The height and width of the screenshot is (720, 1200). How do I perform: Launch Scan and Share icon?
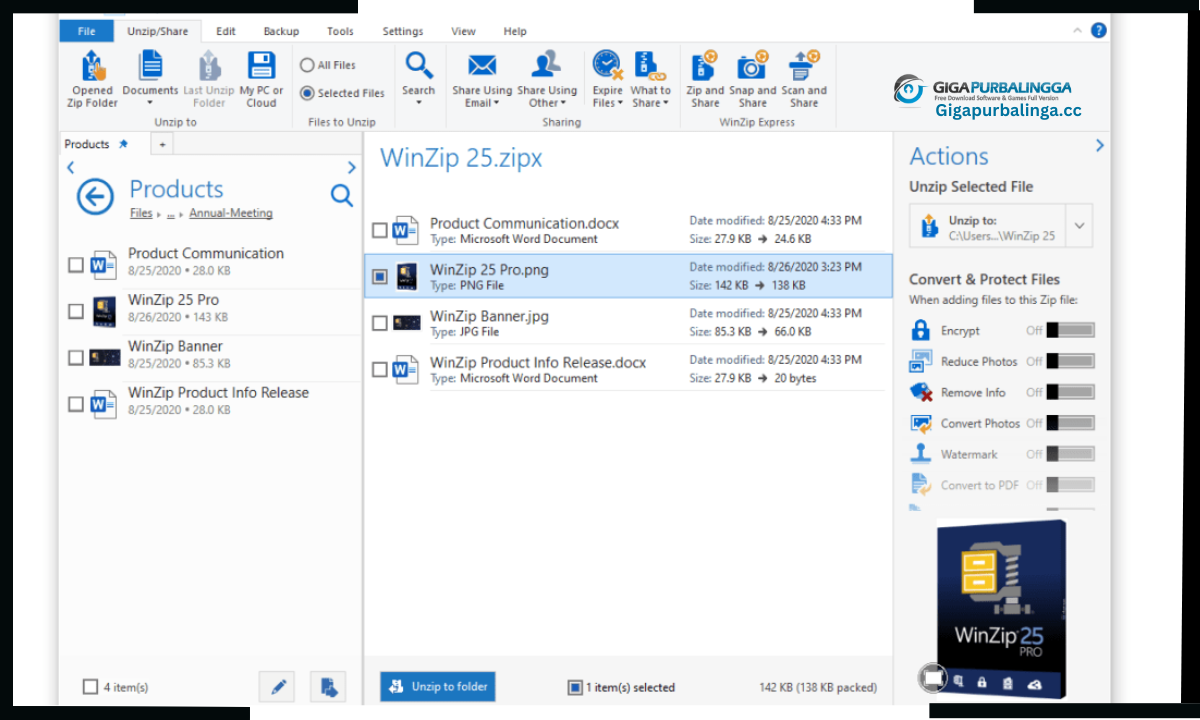click(x=804, y=66)
